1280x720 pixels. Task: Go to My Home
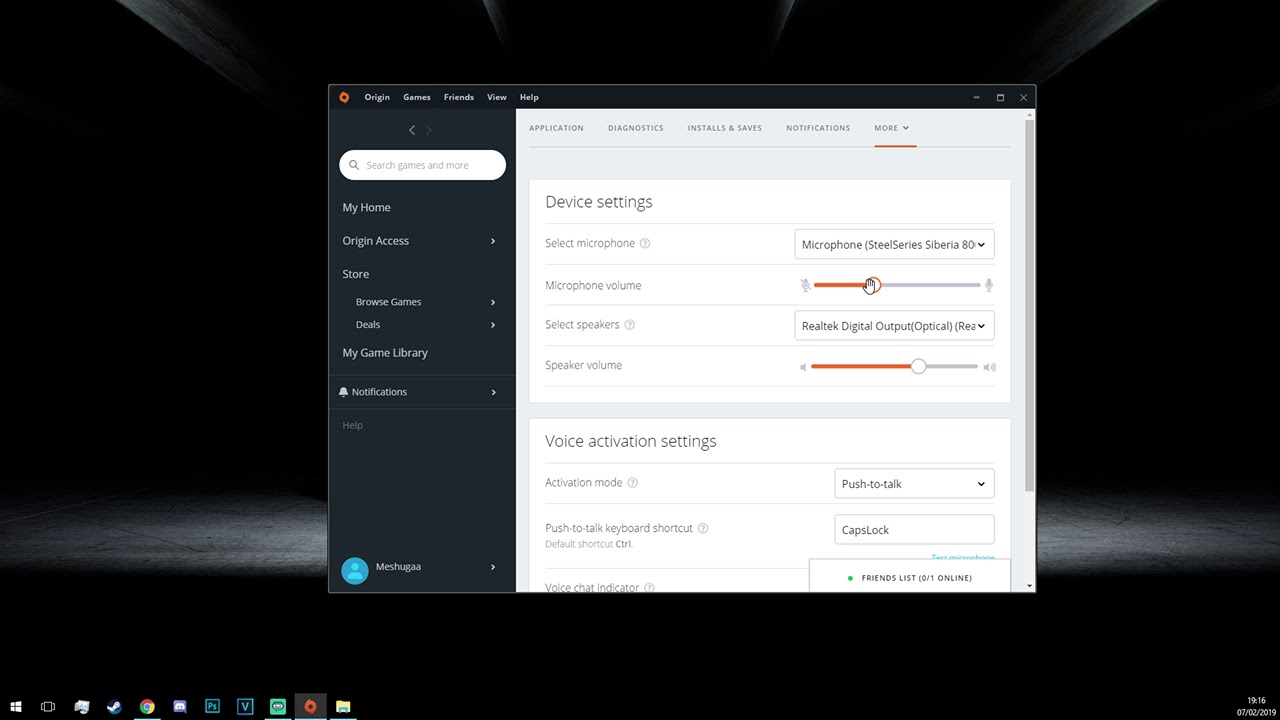(367, 208)
